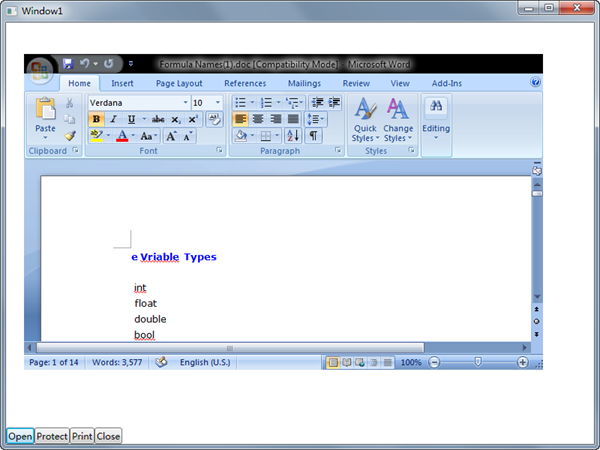Screen dimensions: 600x450
Task: Click the Words: 3,577 count in status bar
Action: tap(116, 362)
